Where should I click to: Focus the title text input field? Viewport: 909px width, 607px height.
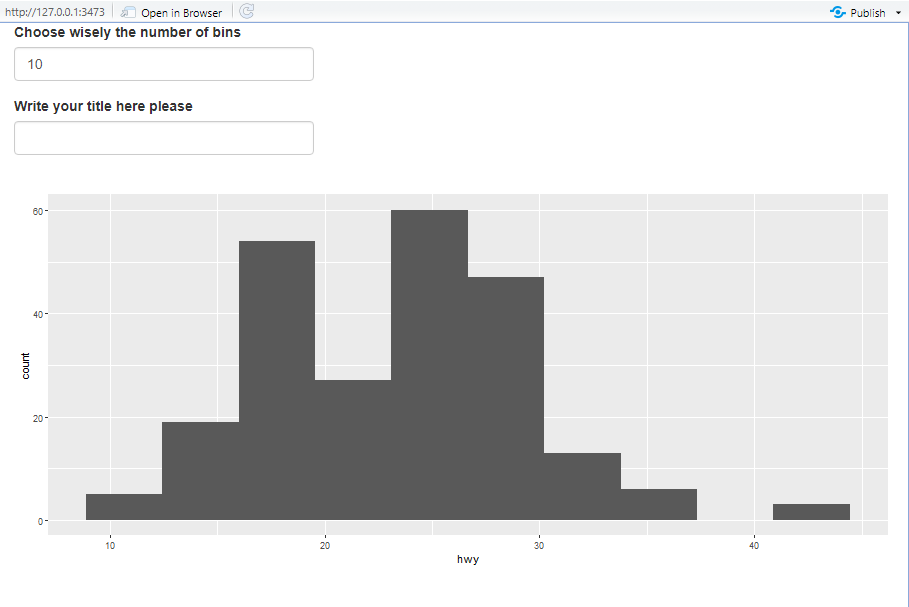click(163, 138)
